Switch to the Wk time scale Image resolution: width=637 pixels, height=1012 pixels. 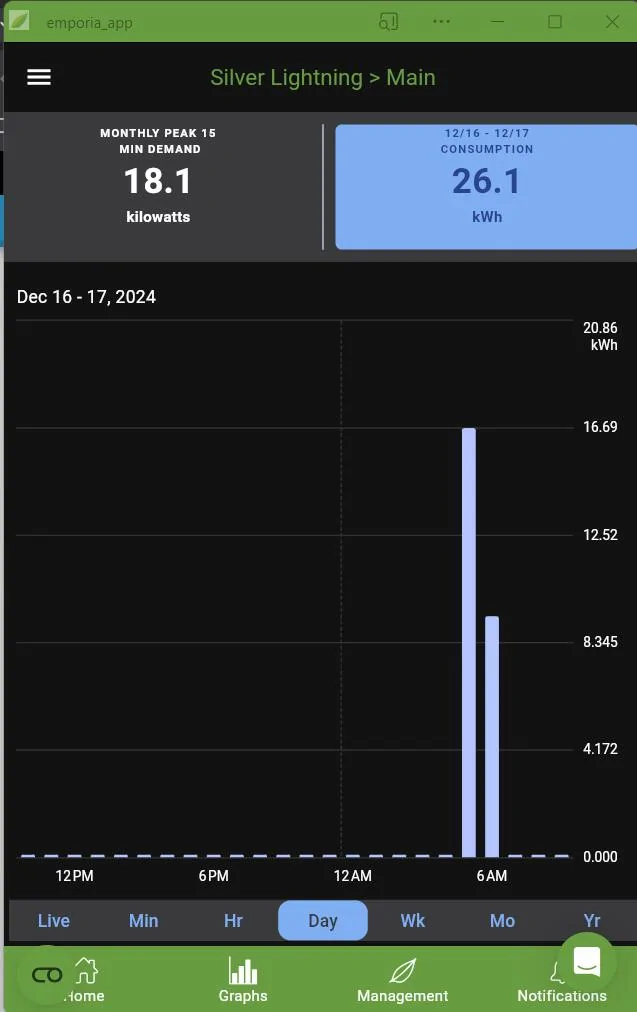(x=413, y=921)
